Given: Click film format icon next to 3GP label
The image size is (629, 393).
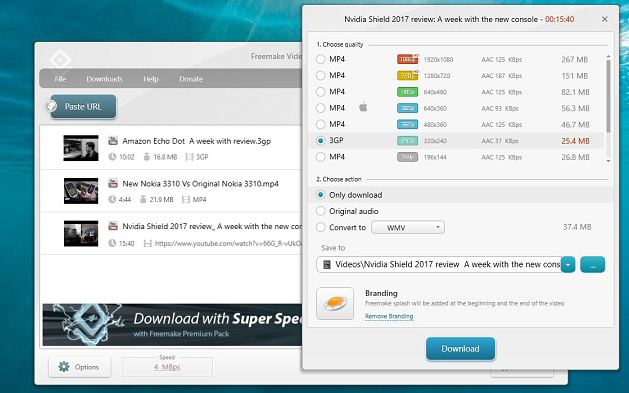Looking at the screenshot, I should tap(189, 157).
